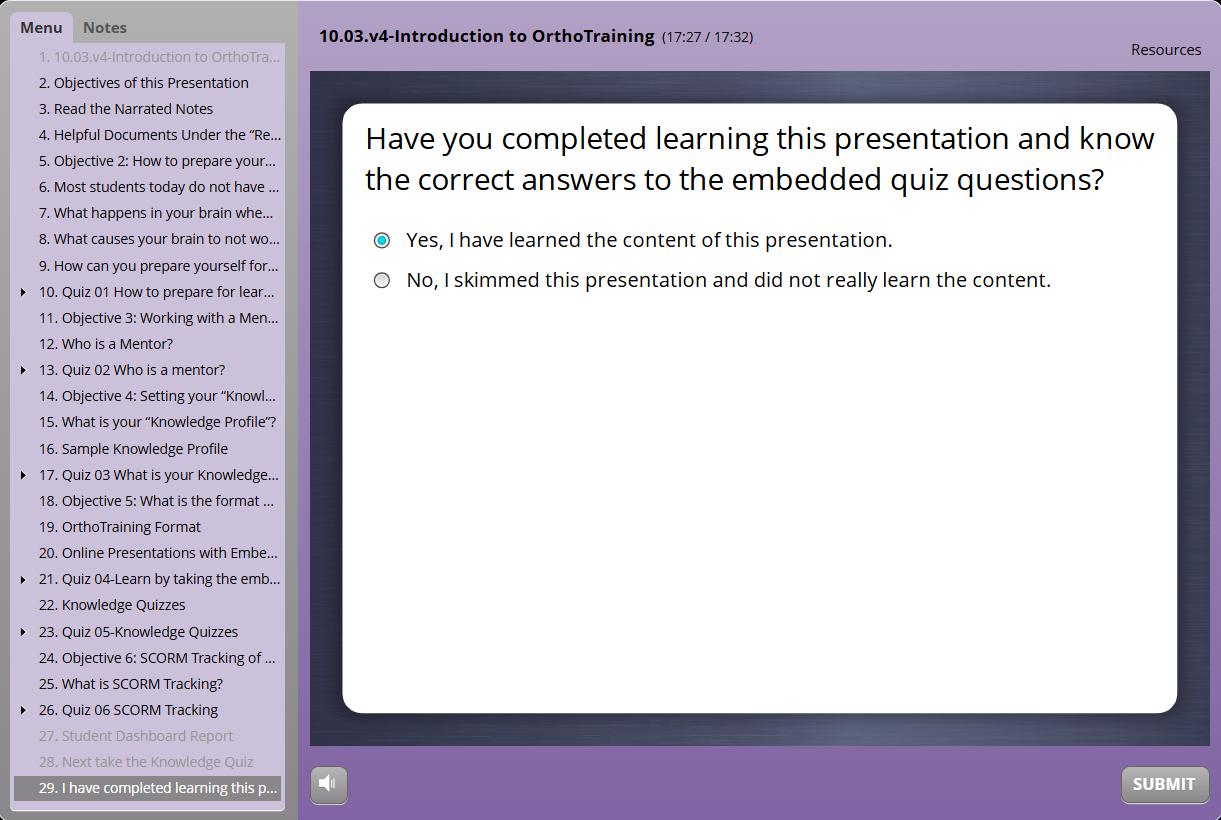Viewport: 1221px width, 820px height.
Task: Expand the Quiz 01 How to prepare item
Action: (x=24, y=292)
